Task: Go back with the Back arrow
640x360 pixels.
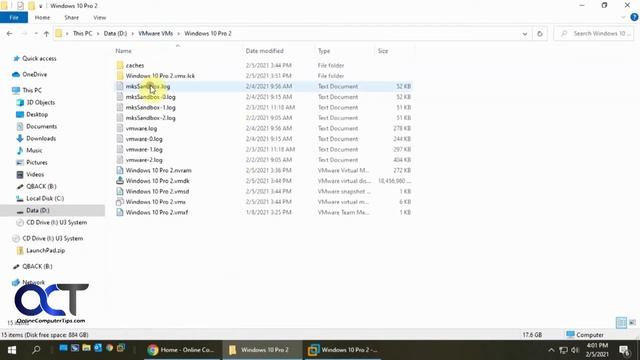Action: click(x=9, y=33)
